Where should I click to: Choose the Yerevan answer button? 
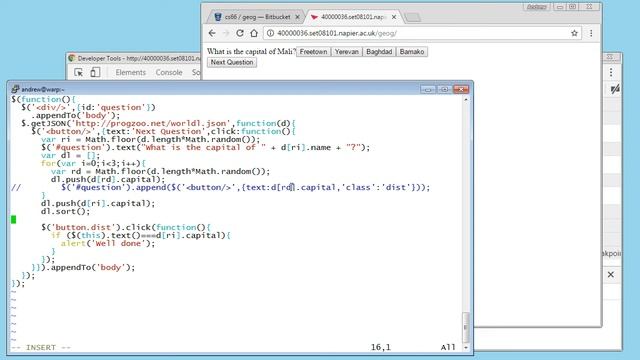[347, 52]
